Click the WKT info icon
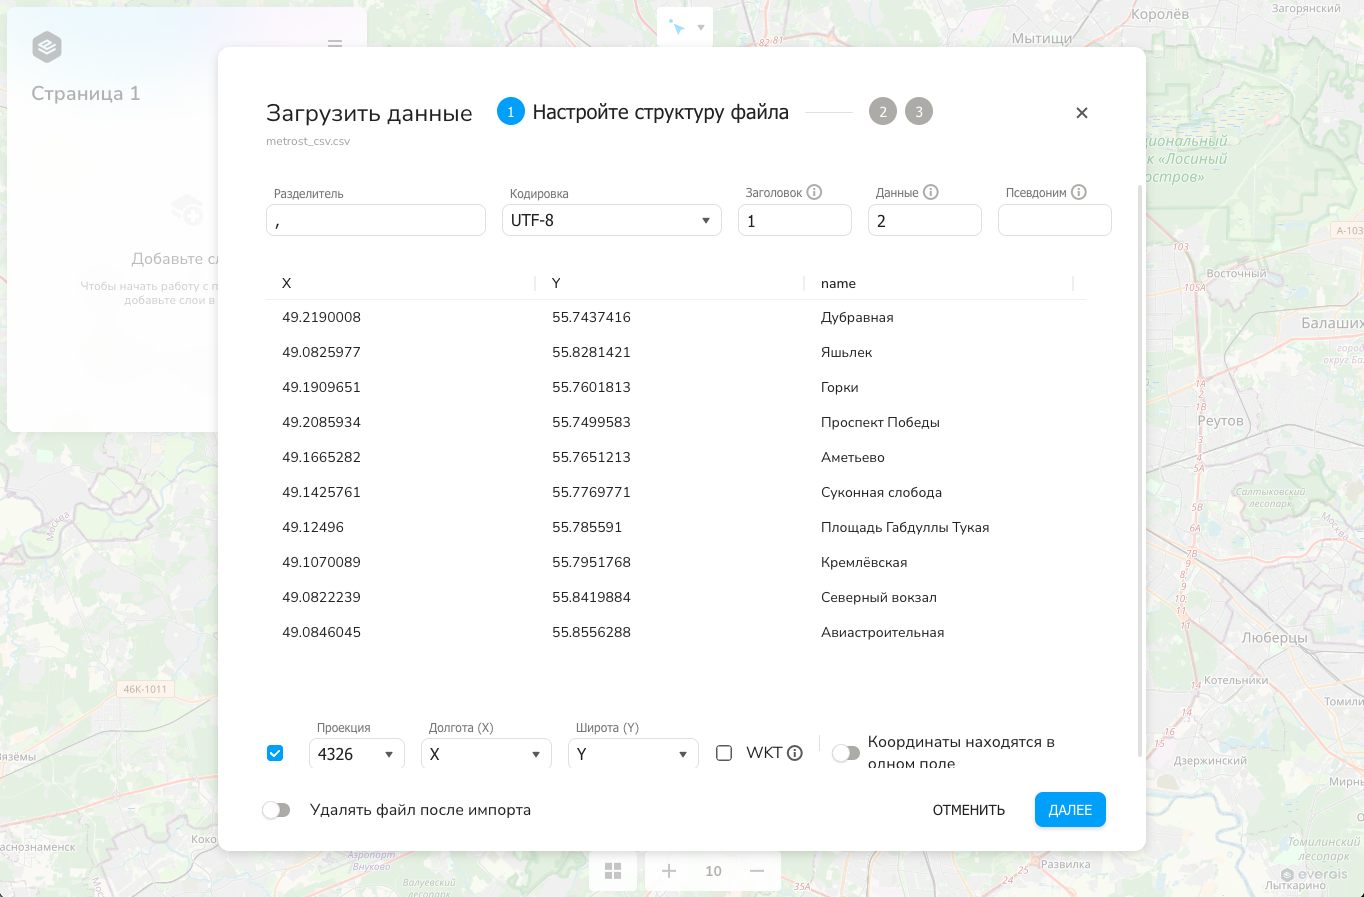Image resolution: width=1364 pixels, height=897 pixels. coord(795,753)
